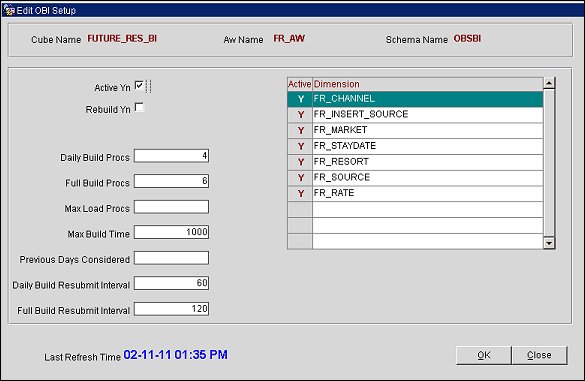This screenshot has height=381, width=585.
Task: Toggle the Active Yn checkbox
Action: 139,86
